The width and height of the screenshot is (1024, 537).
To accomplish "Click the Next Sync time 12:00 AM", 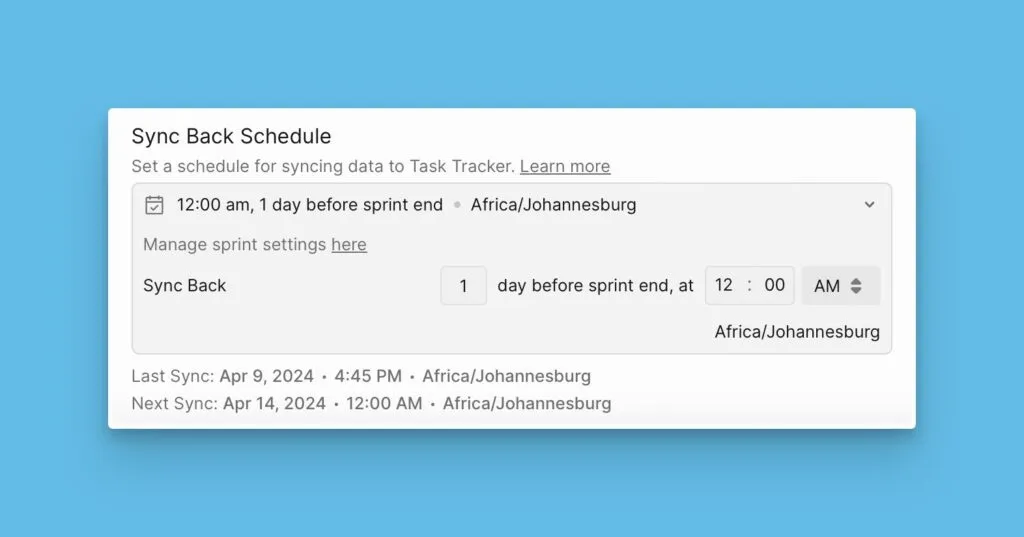I will [383, 404].
